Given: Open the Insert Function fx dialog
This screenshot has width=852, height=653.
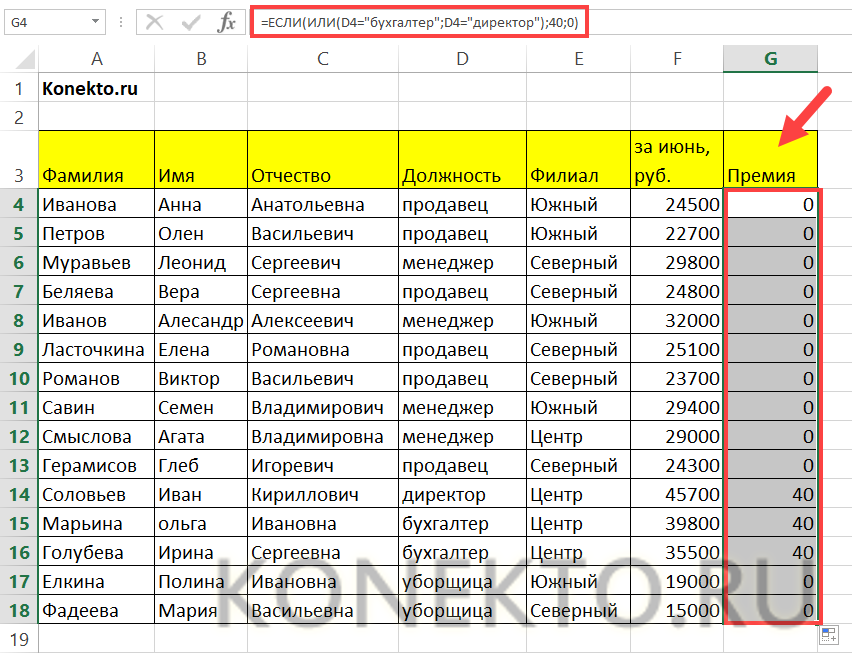Looking at the screenshot, I should click(227, 22).
